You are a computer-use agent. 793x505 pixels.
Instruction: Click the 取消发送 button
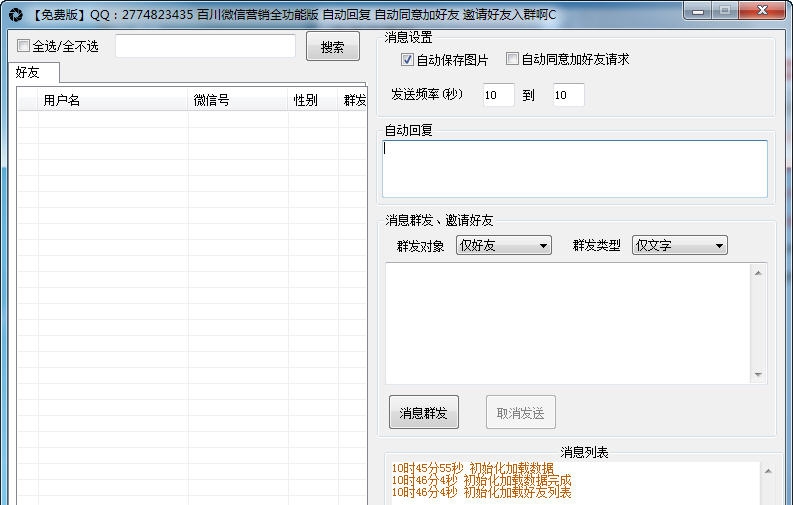coord(521,412)
